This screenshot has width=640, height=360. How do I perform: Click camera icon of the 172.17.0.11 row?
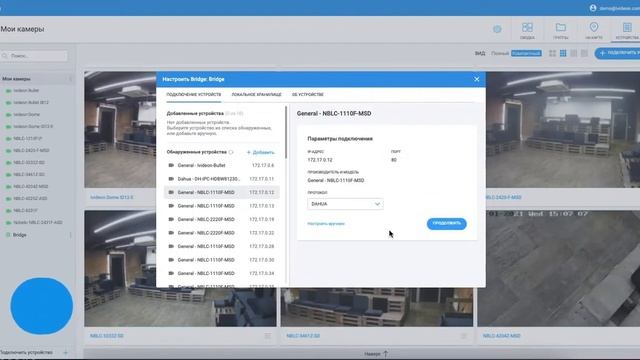(171, 179)
